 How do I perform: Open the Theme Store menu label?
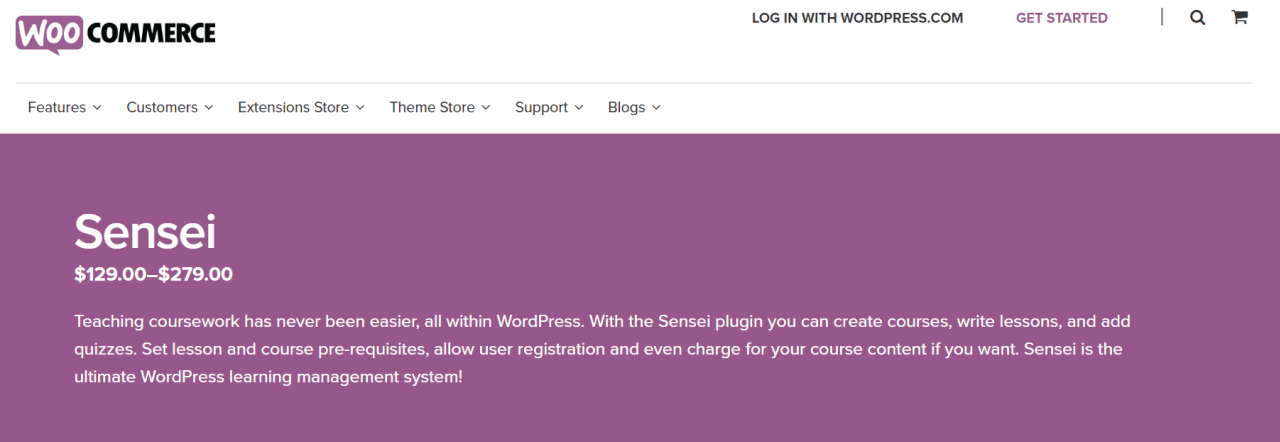(432, 107)
